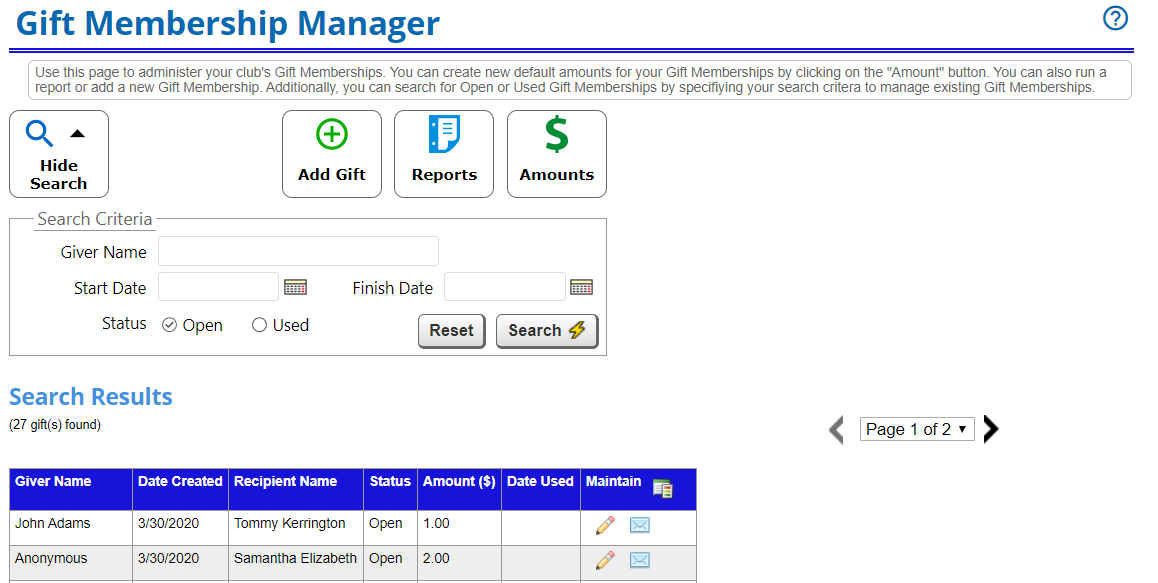This screenshot has width=1158, height=583.
Task: Click envelope icon for Samantha Elizabeth gift
Action: coord(639,560)
